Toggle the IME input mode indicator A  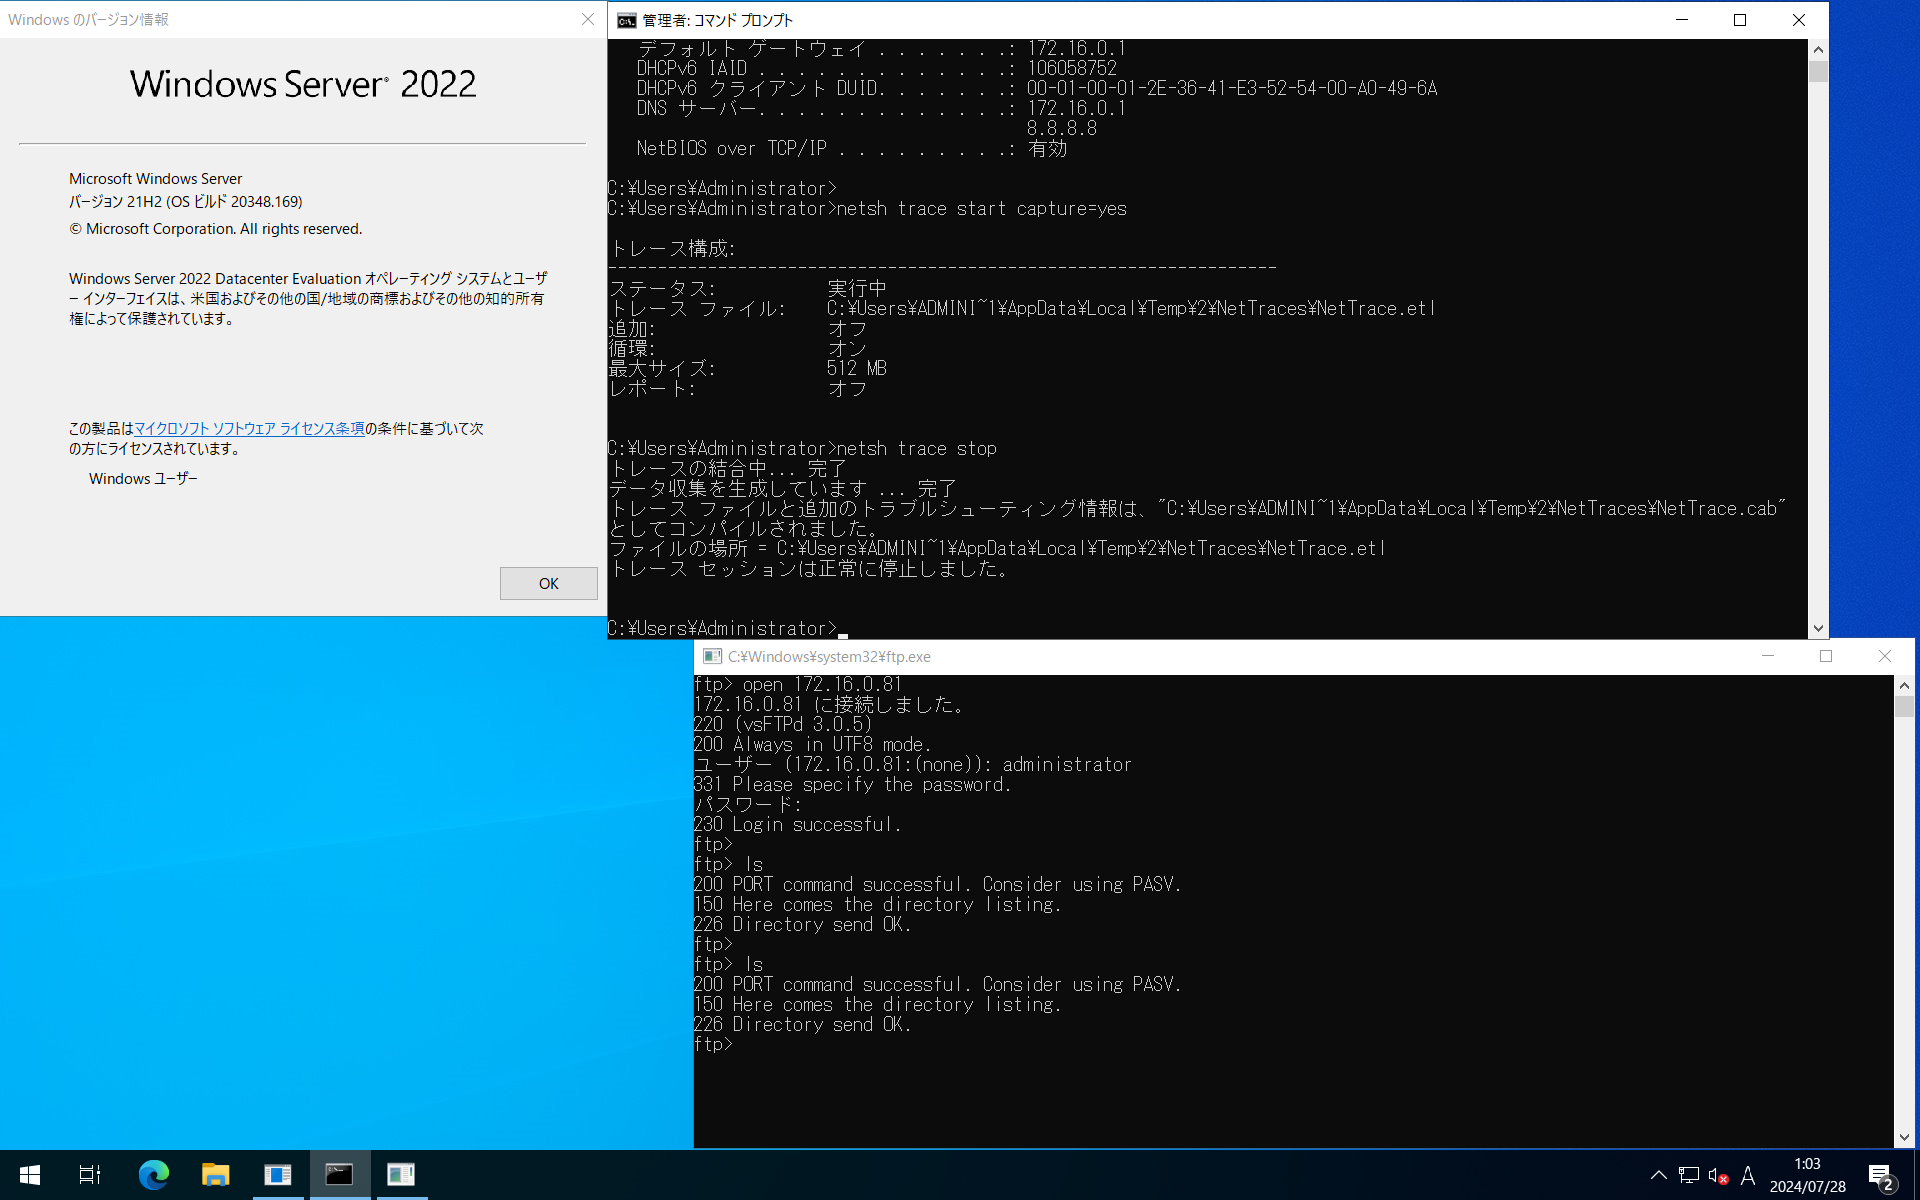(1748, 1175)
